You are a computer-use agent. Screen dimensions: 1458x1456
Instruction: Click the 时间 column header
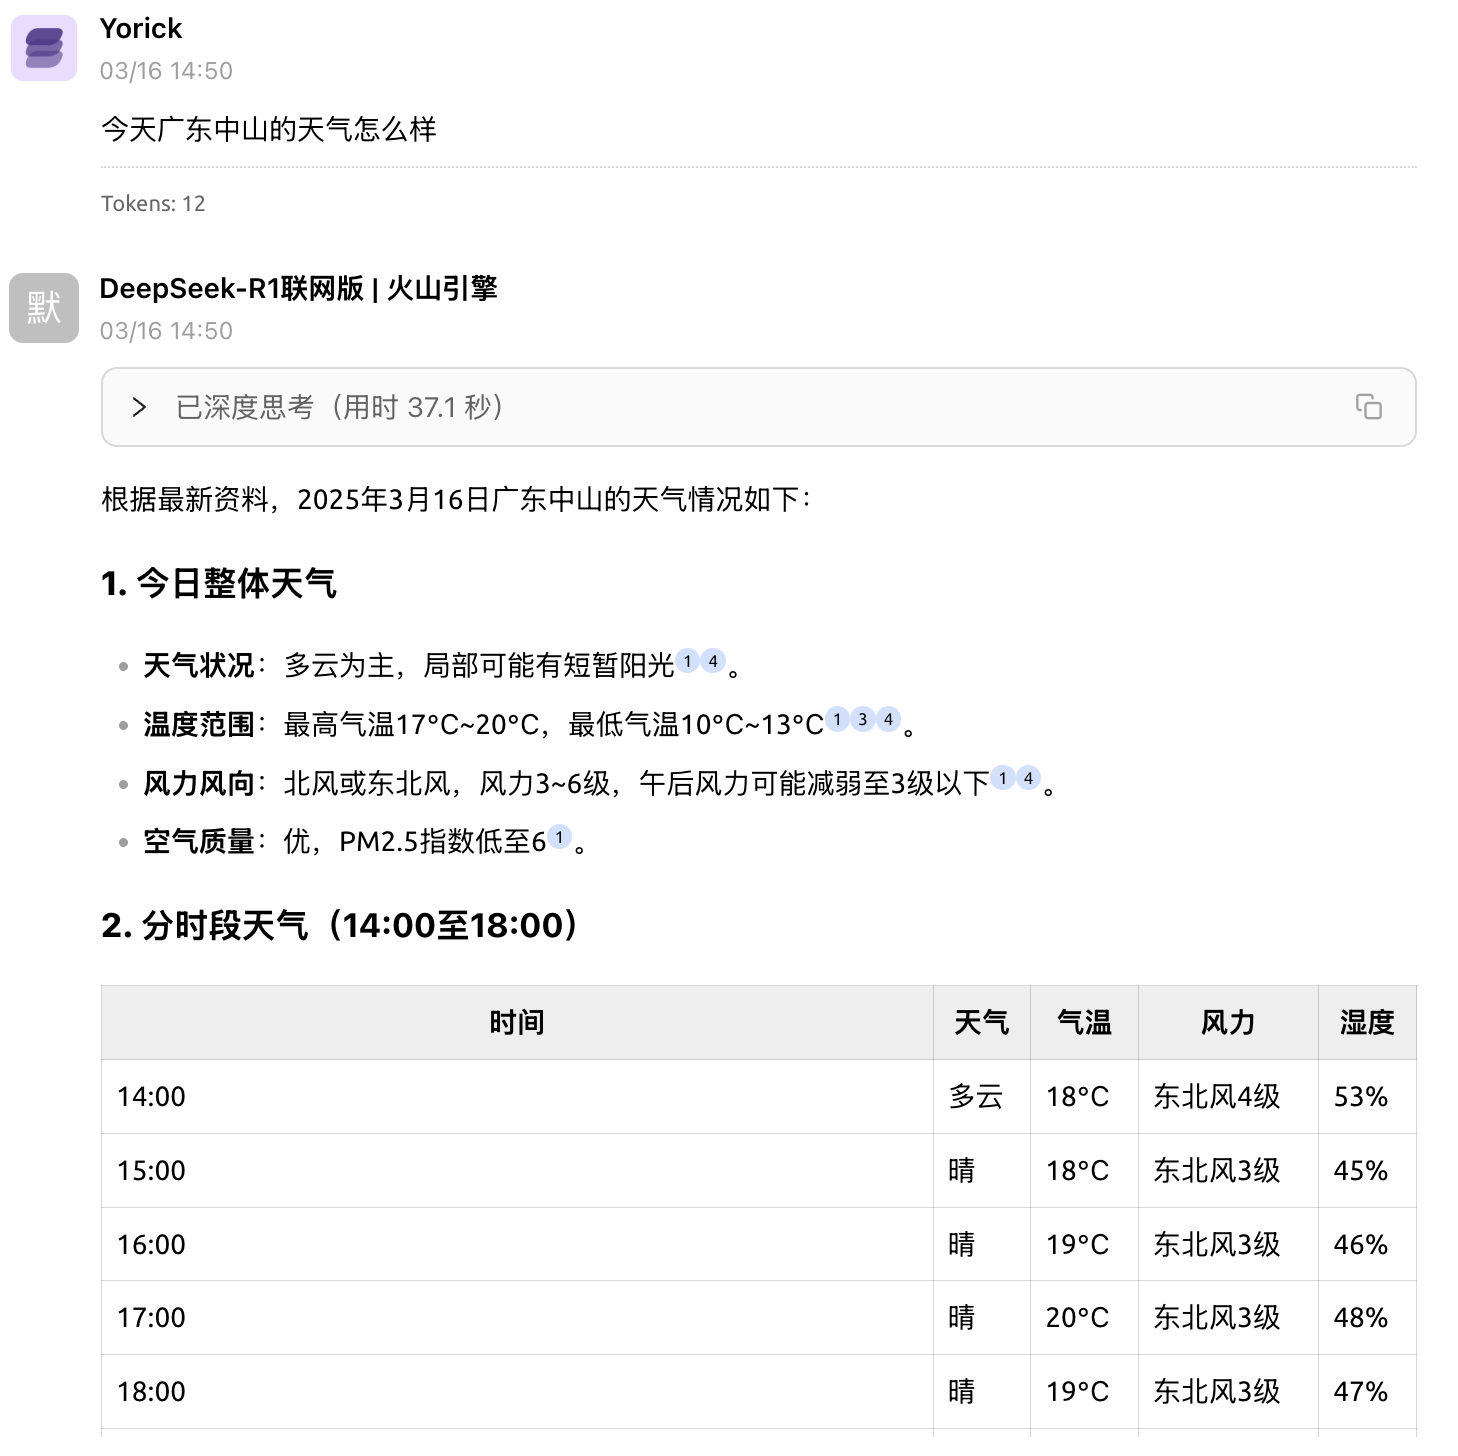516,1022
